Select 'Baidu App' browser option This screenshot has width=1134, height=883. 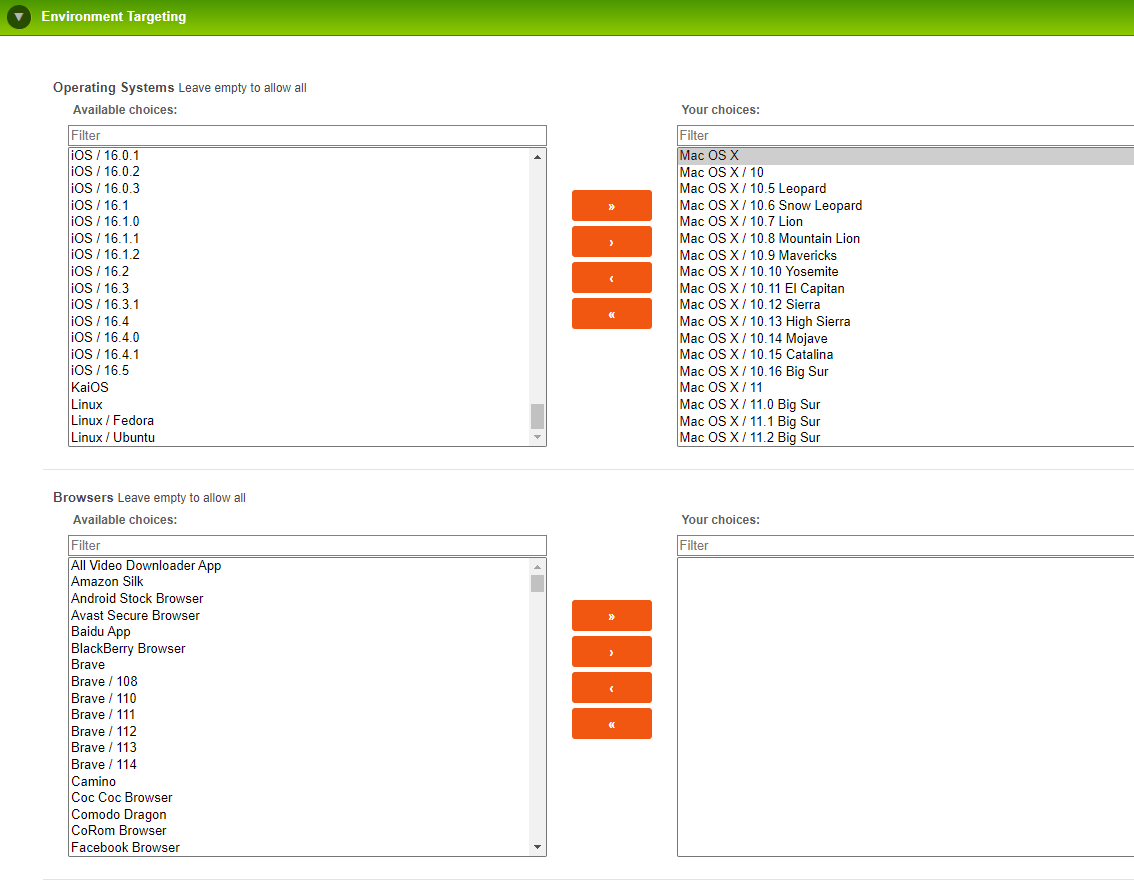point(299,632)
